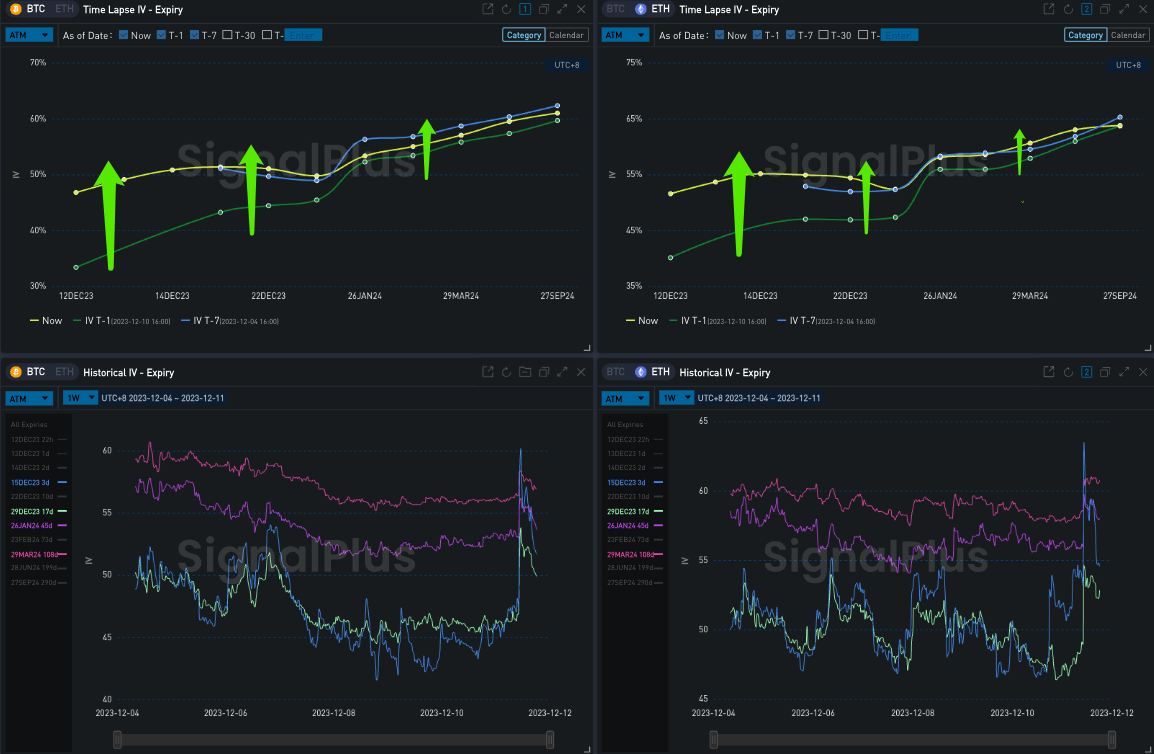This screenshot has height=754, width=1154.
Task: Open the folder icon in BTC Historical IV panel
Action: pyautogui.click(x=525, y=372)
